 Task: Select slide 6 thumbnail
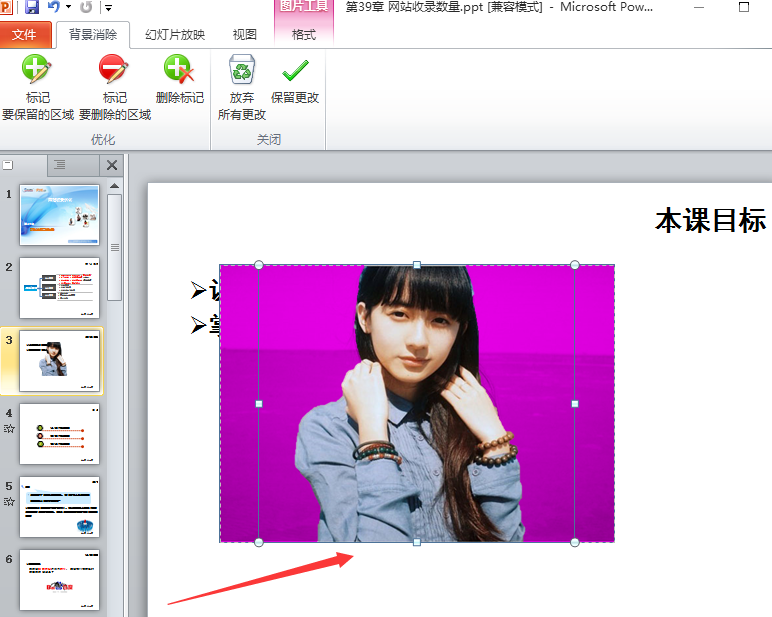59,580
